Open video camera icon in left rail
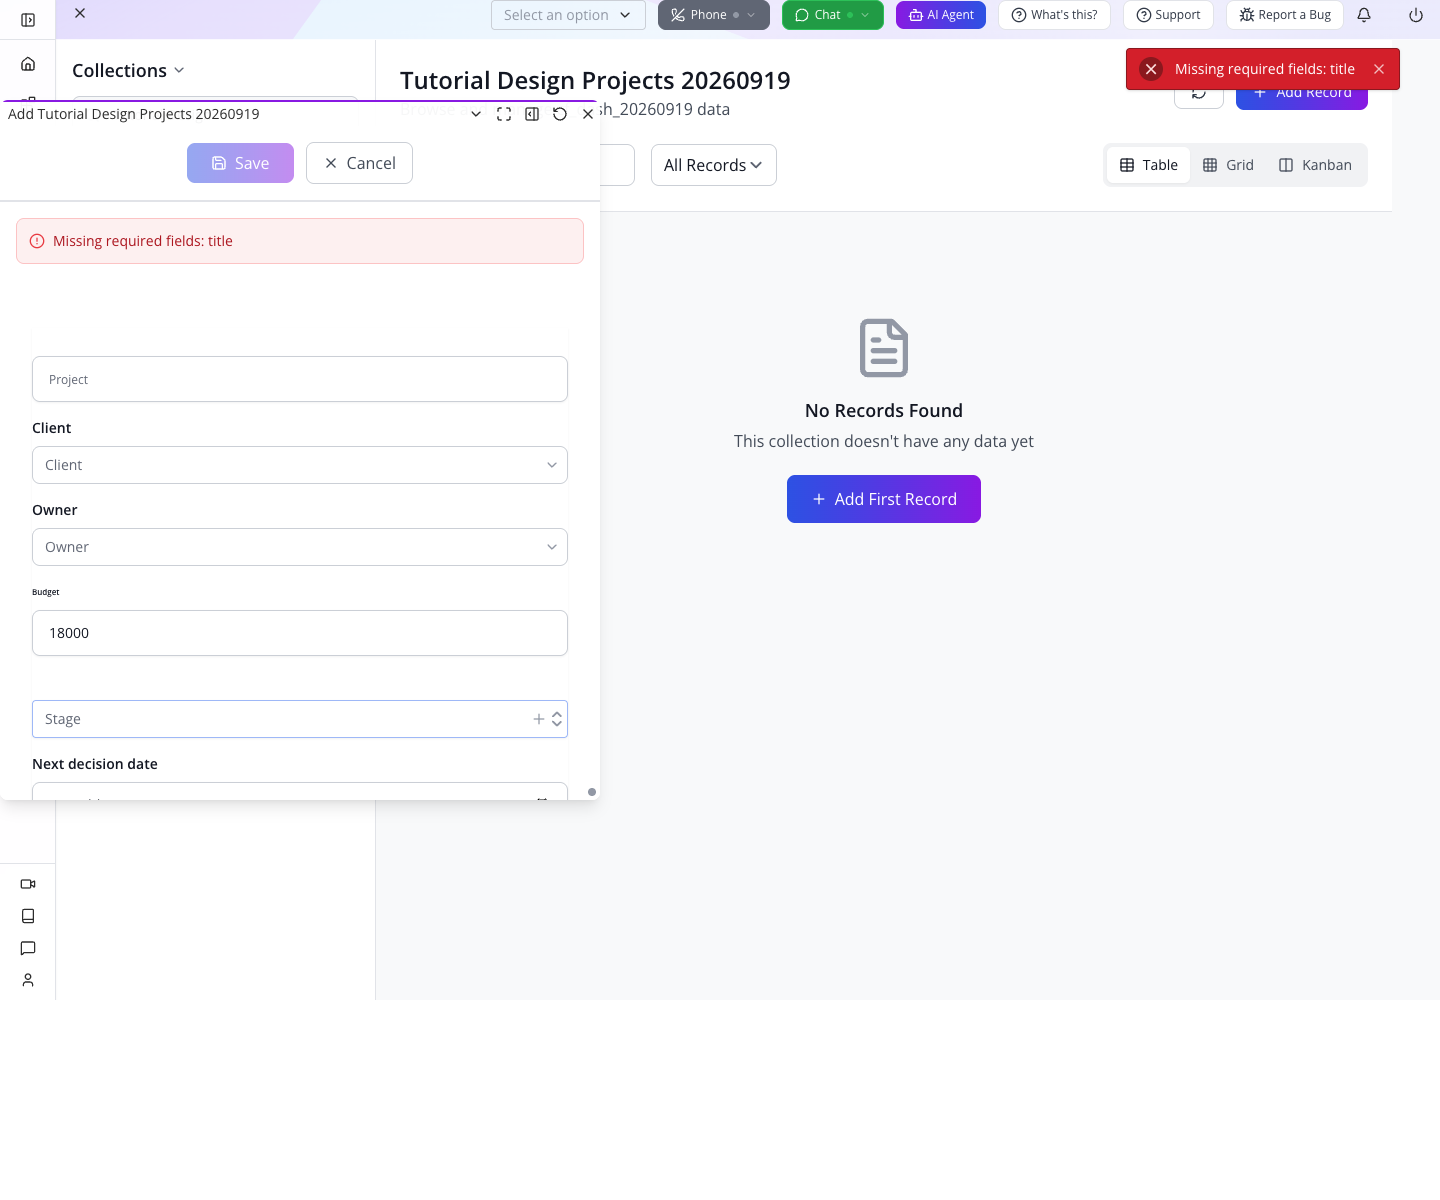Image resolution: width=1440 pixels, height=1200 pixels. click(x=28, y=884)
